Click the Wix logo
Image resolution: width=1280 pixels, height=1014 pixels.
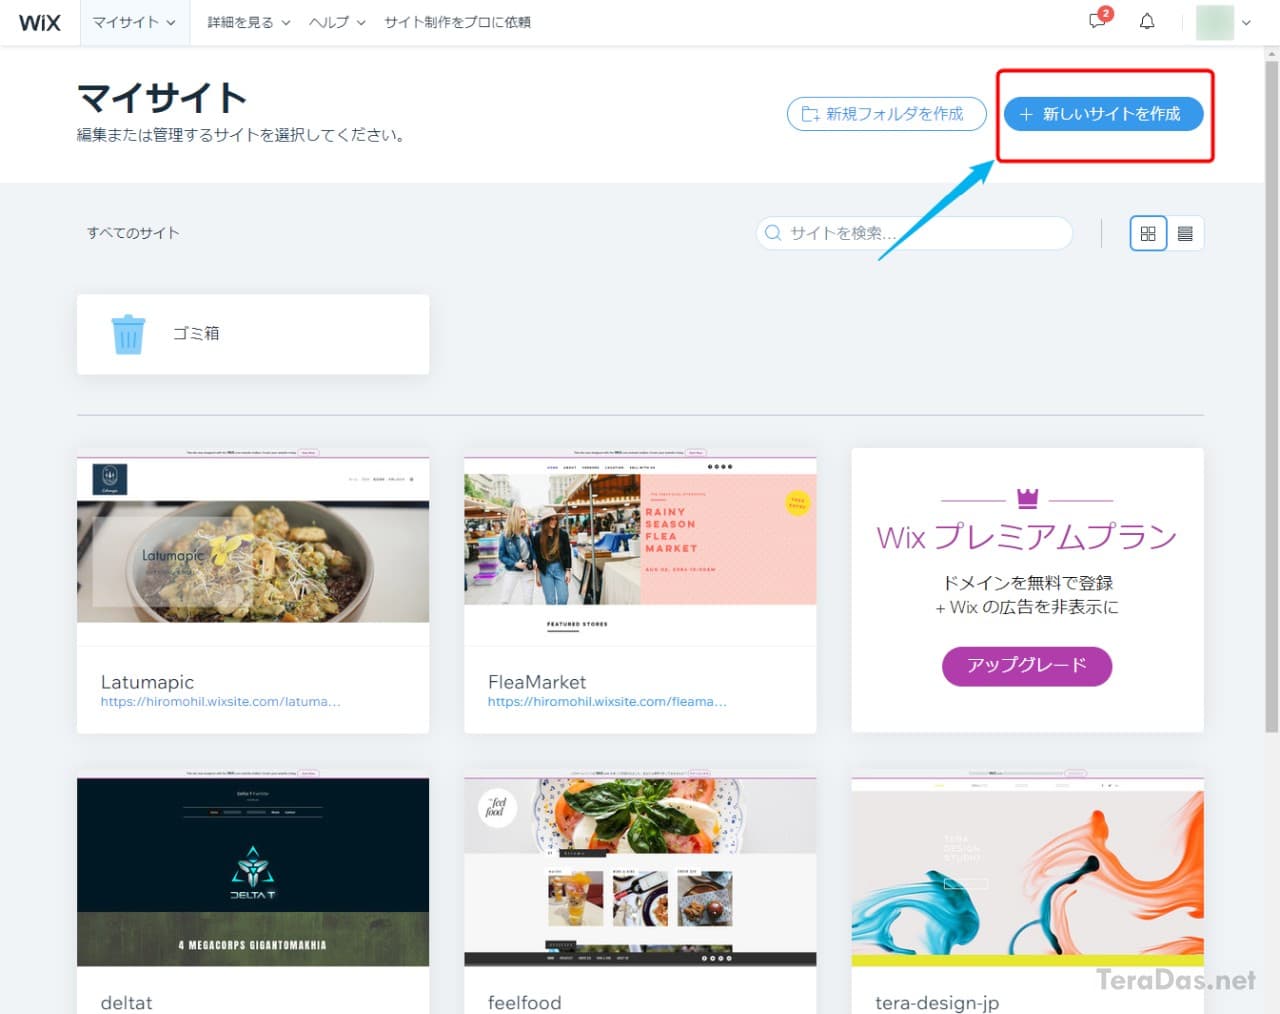tap(40, 22)
